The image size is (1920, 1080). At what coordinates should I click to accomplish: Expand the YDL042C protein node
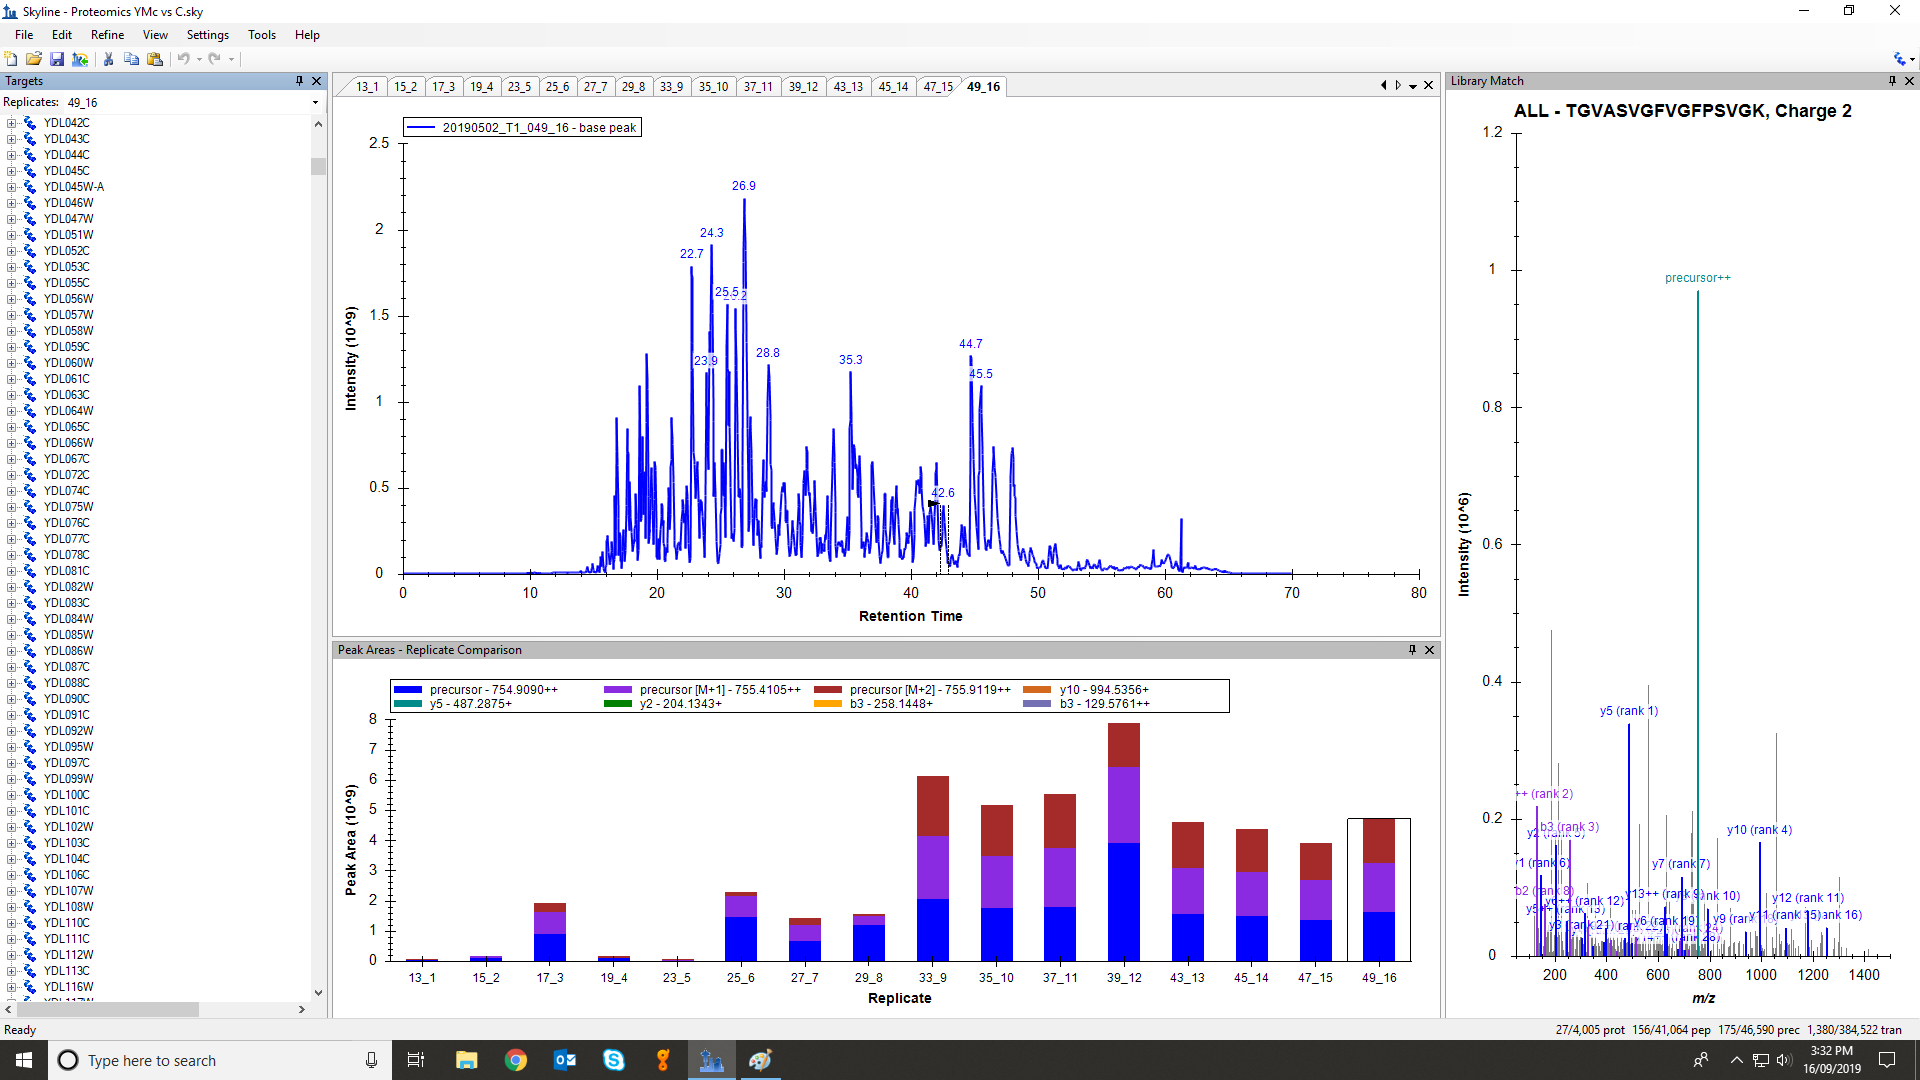(x=11, y=123)
